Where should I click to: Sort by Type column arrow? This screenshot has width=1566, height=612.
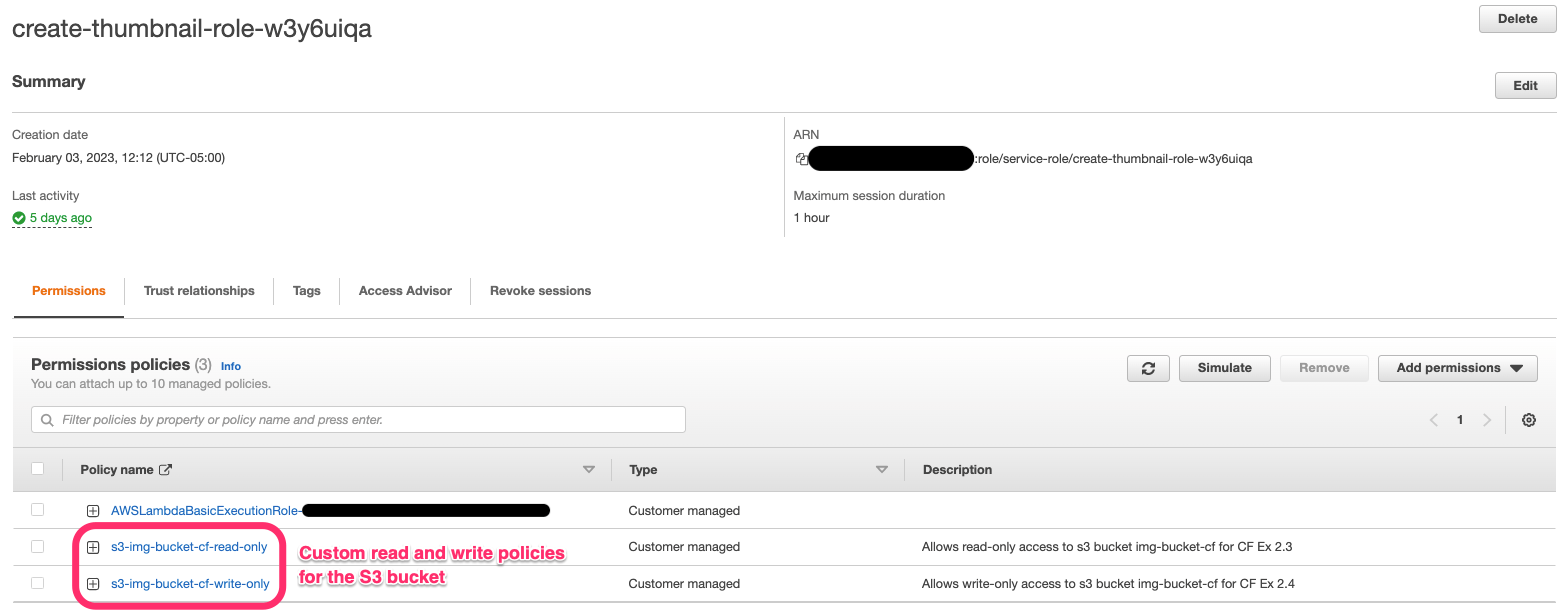[x=882, y=469]
